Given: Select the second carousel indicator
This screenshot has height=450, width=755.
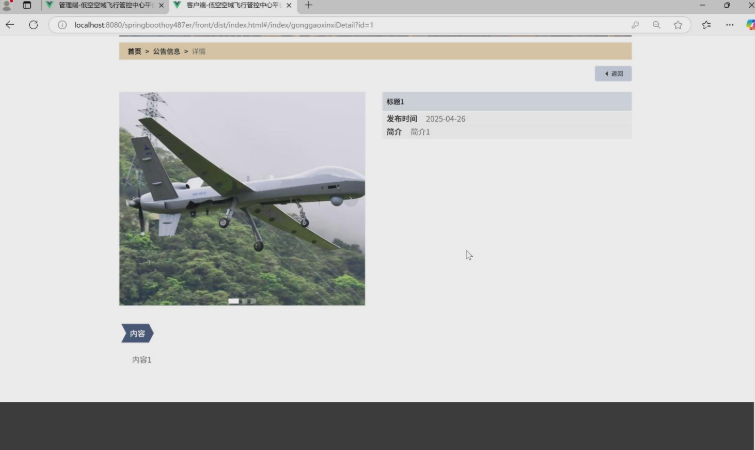Looking at the screenshot, I should click(x=244, y=301).
